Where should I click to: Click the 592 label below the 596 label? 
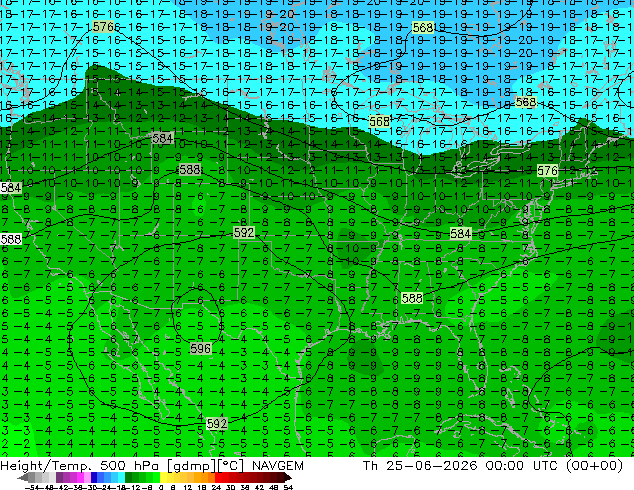click(217, 423)
